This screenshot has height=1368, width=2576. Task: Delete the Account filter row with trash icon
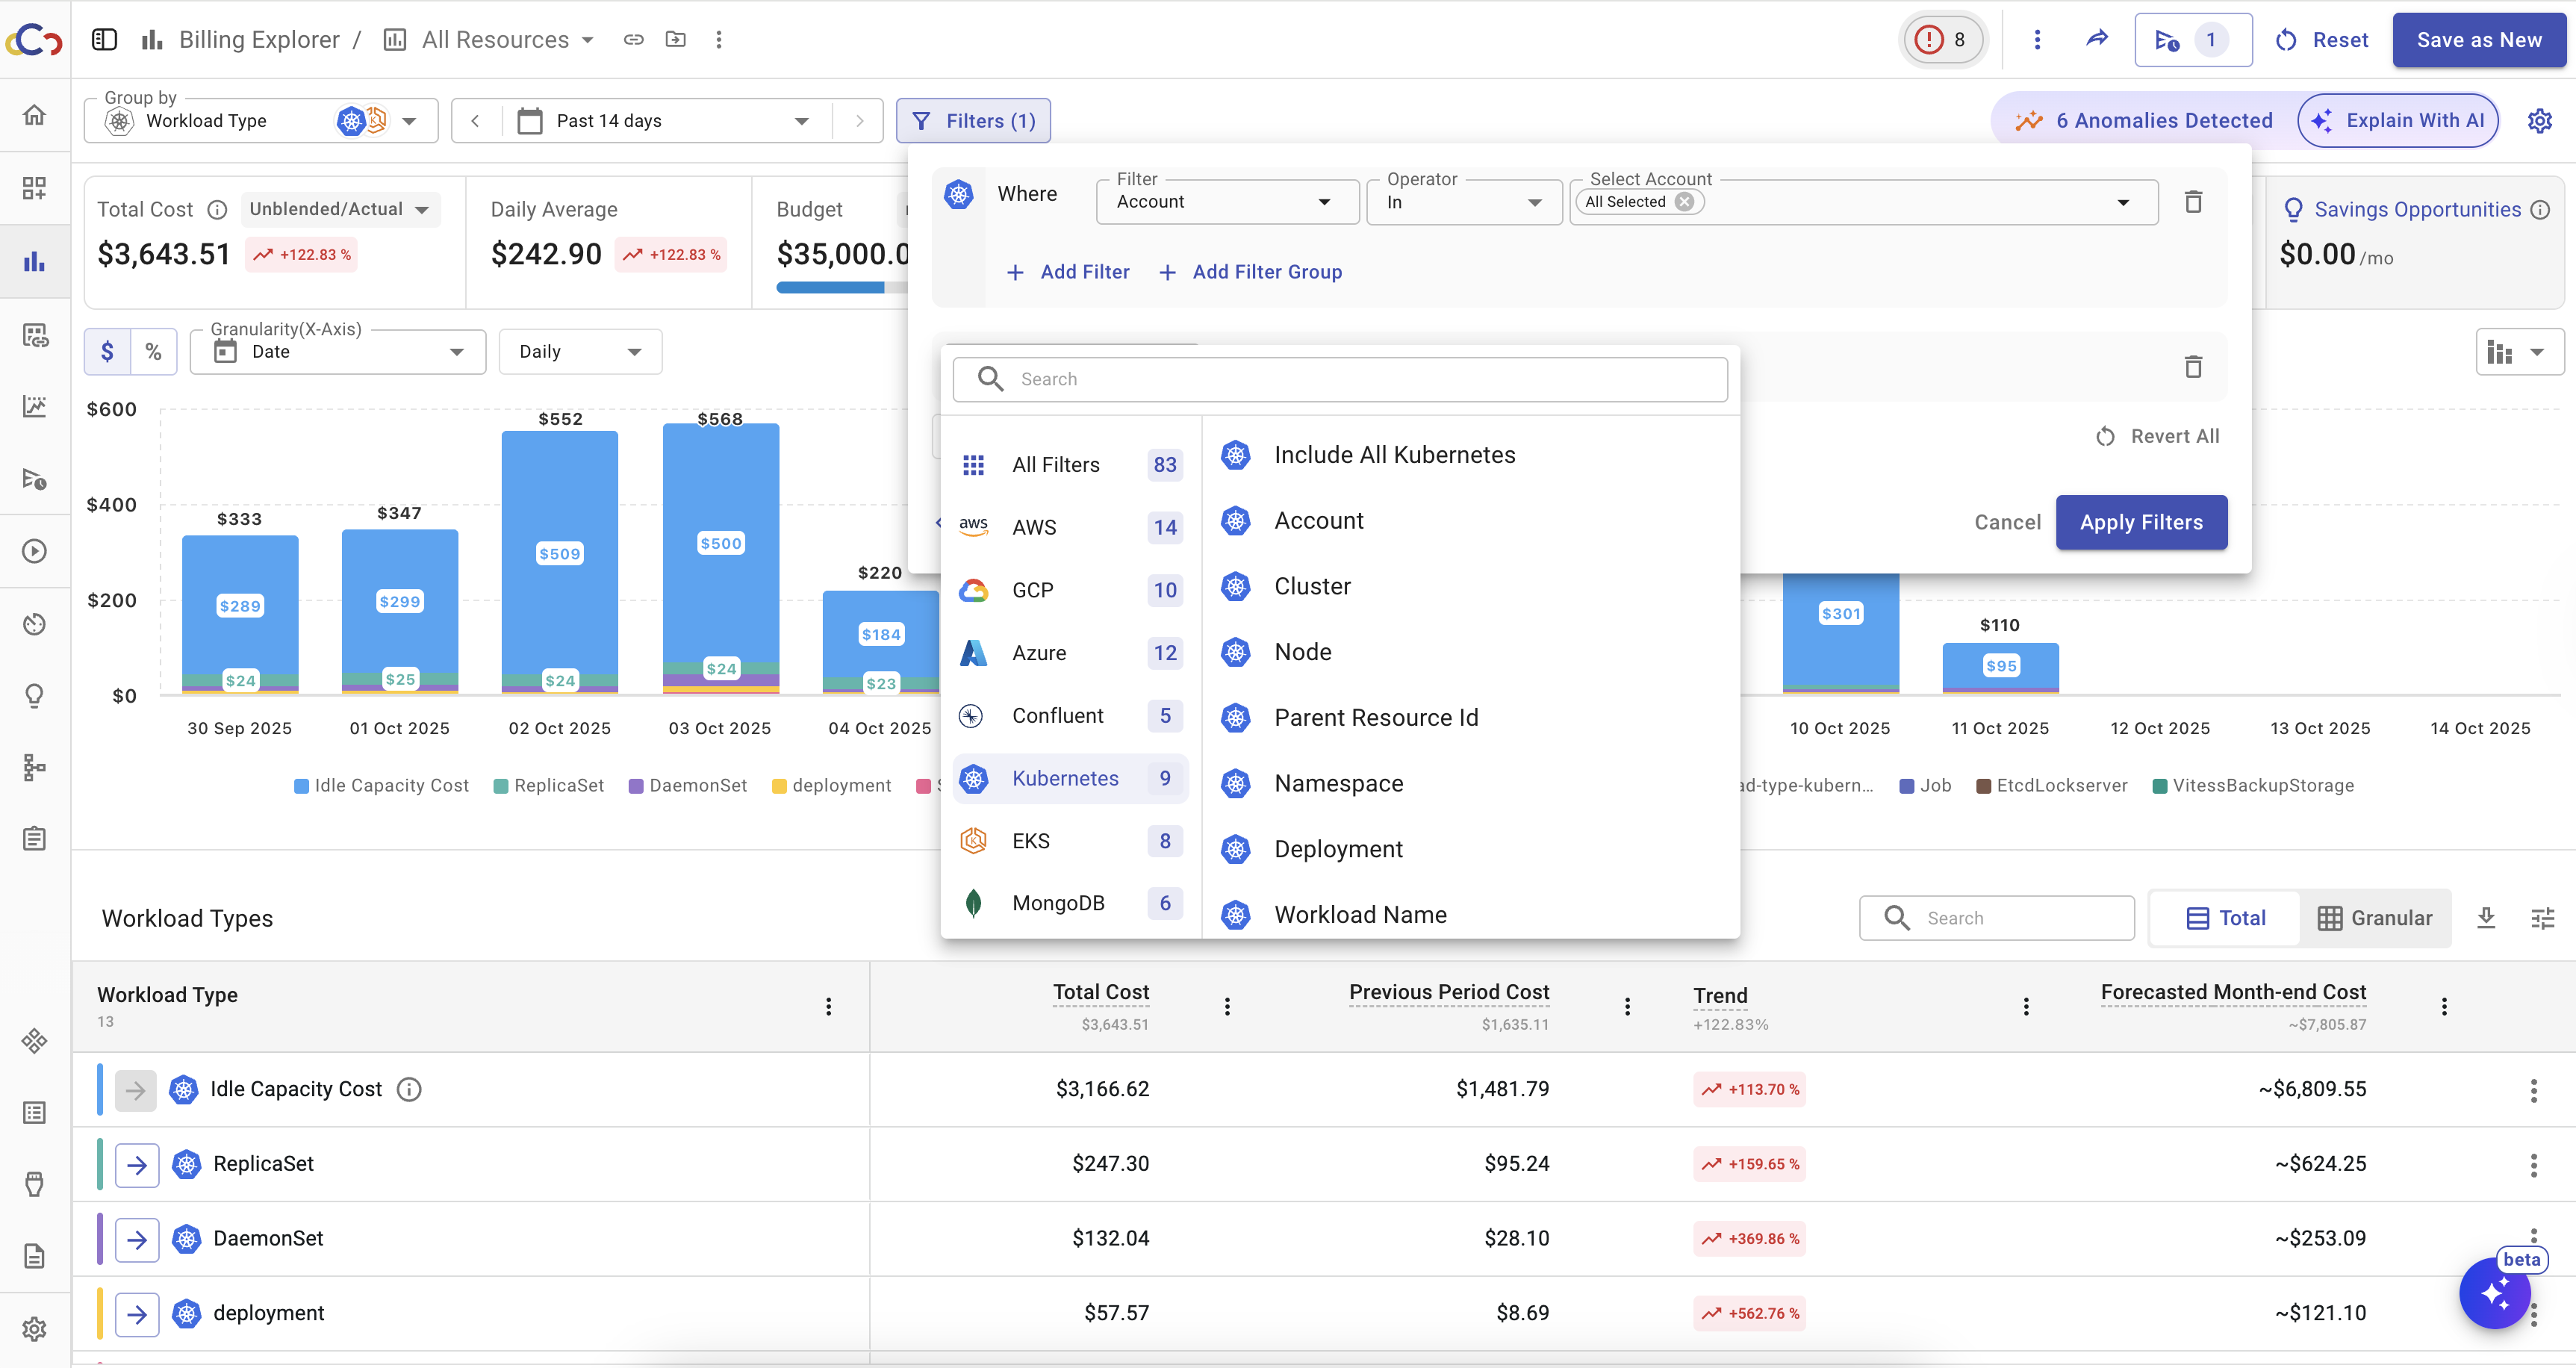pos(2193,202)
